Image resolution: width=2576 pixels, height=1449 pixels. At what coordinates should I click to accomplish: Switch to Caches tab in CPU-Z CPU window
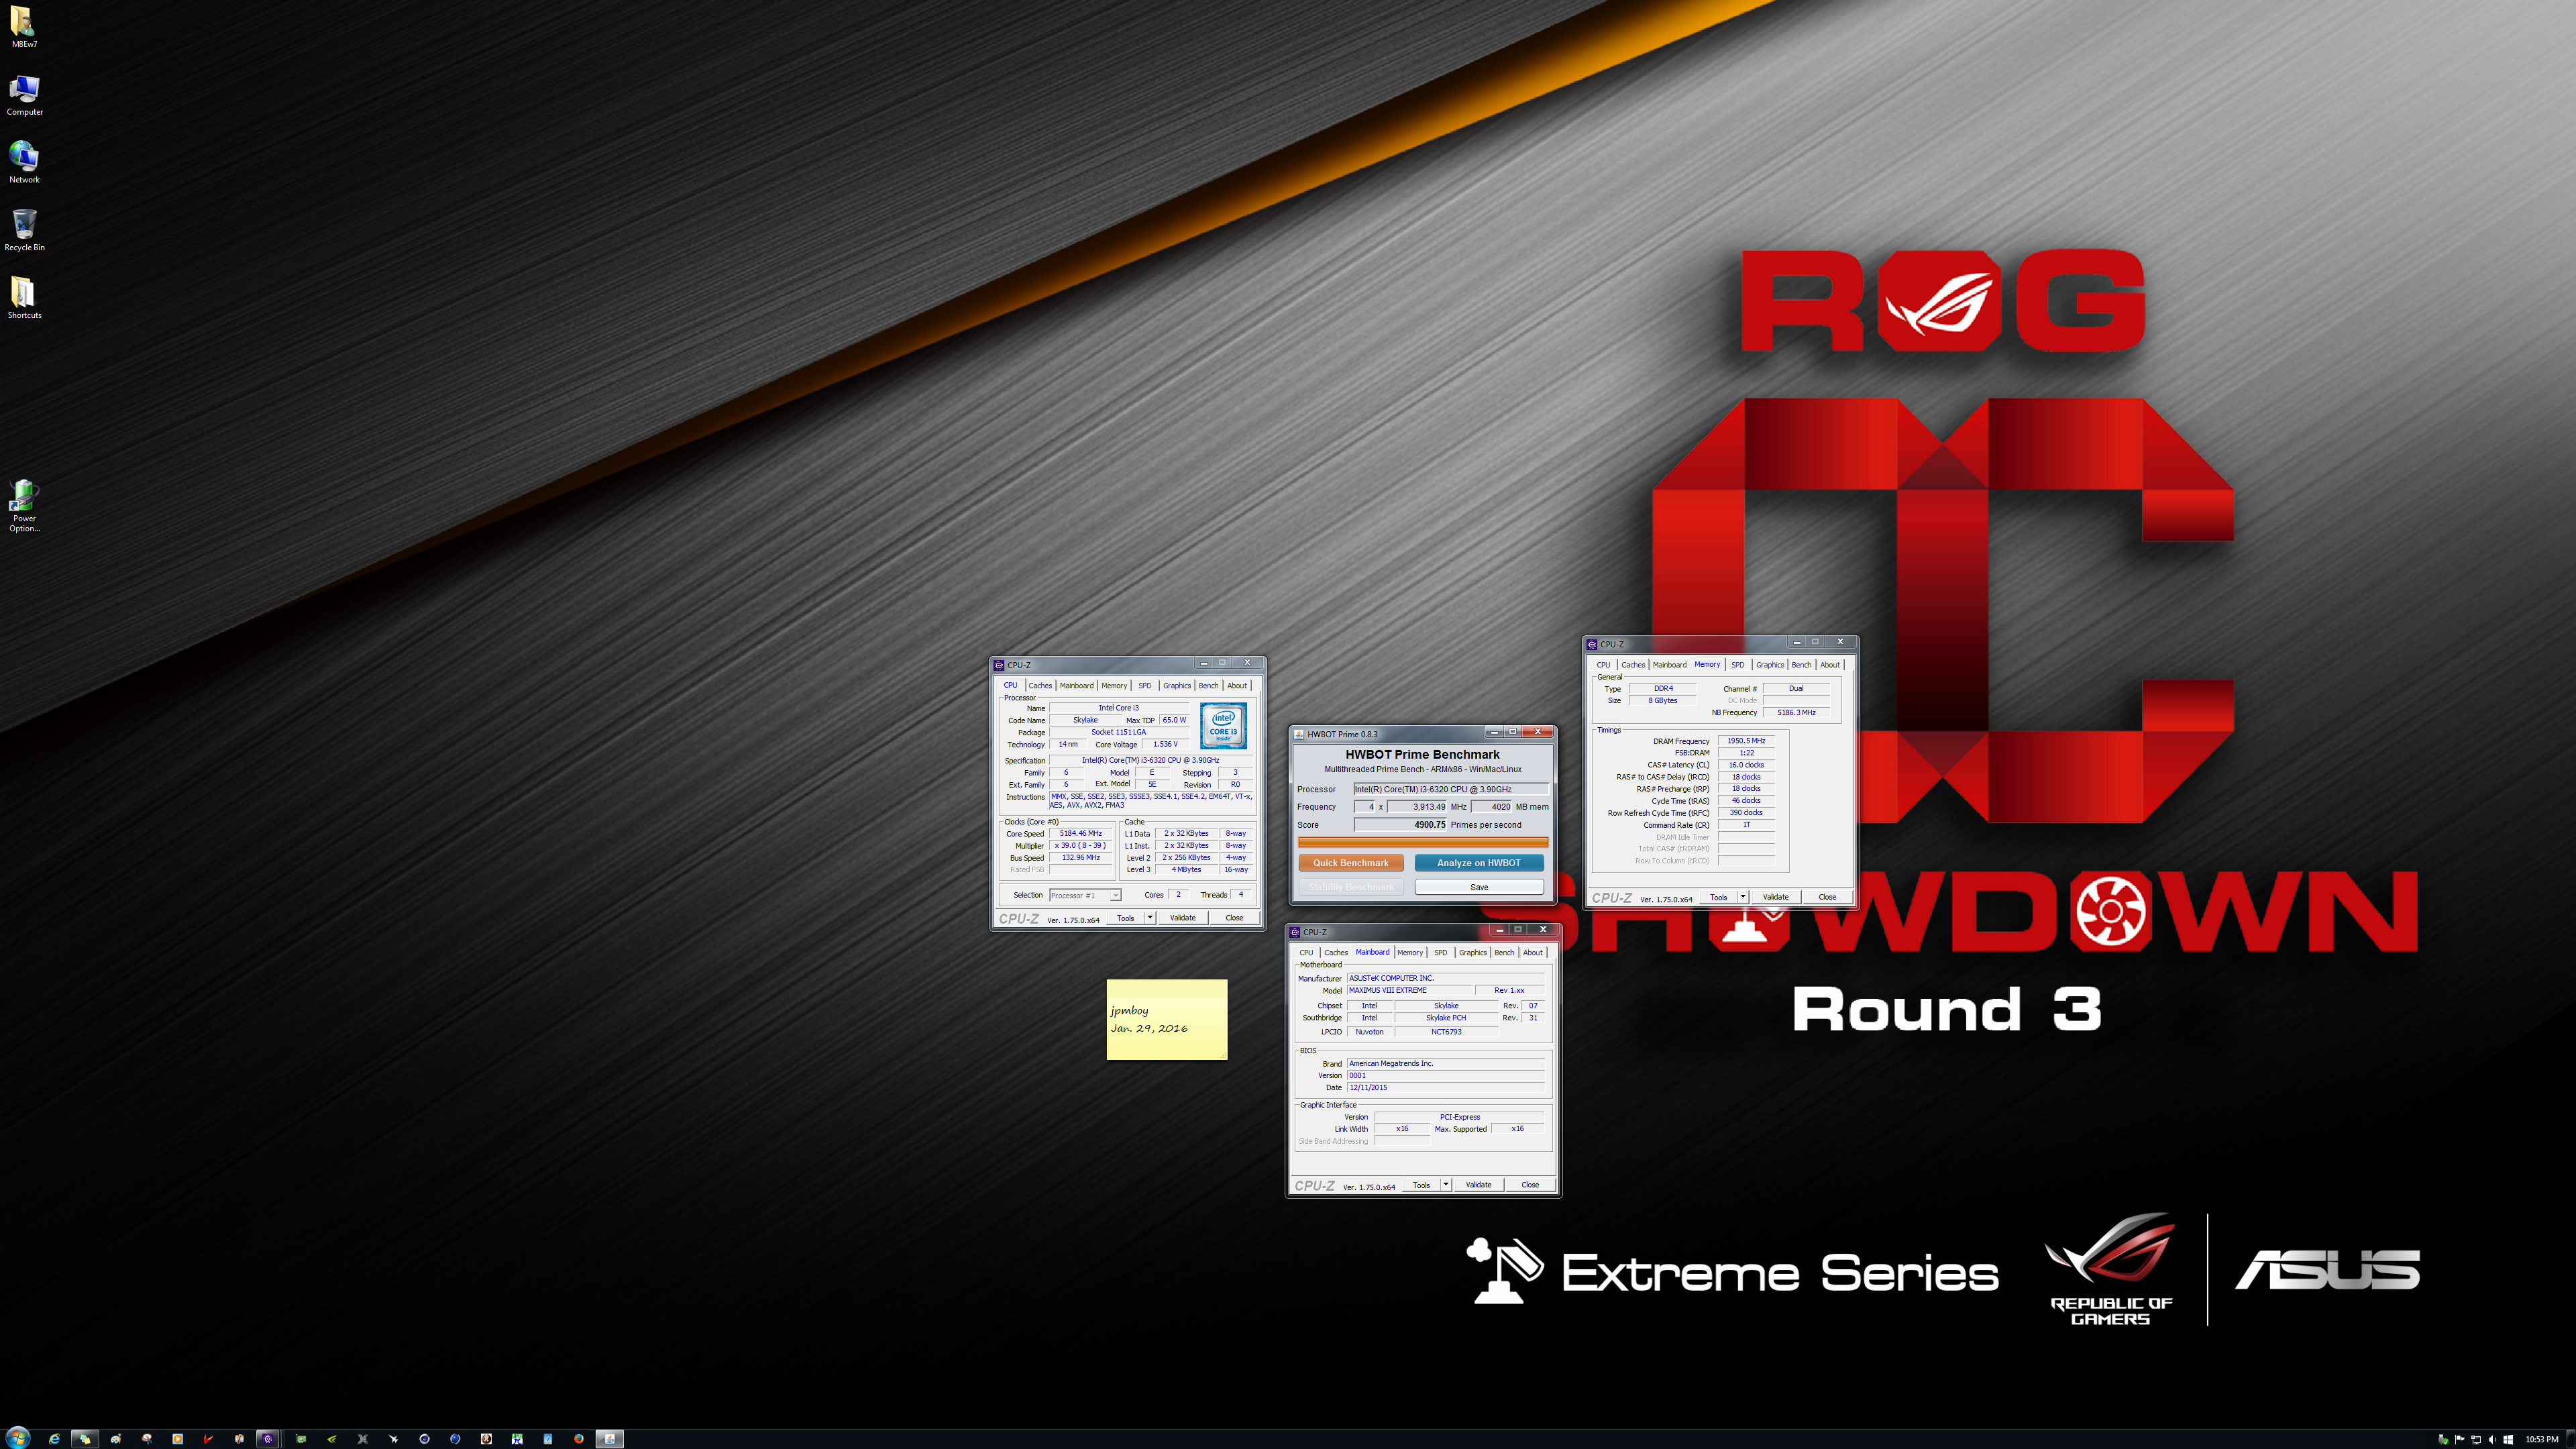[x=1040, y=685]
